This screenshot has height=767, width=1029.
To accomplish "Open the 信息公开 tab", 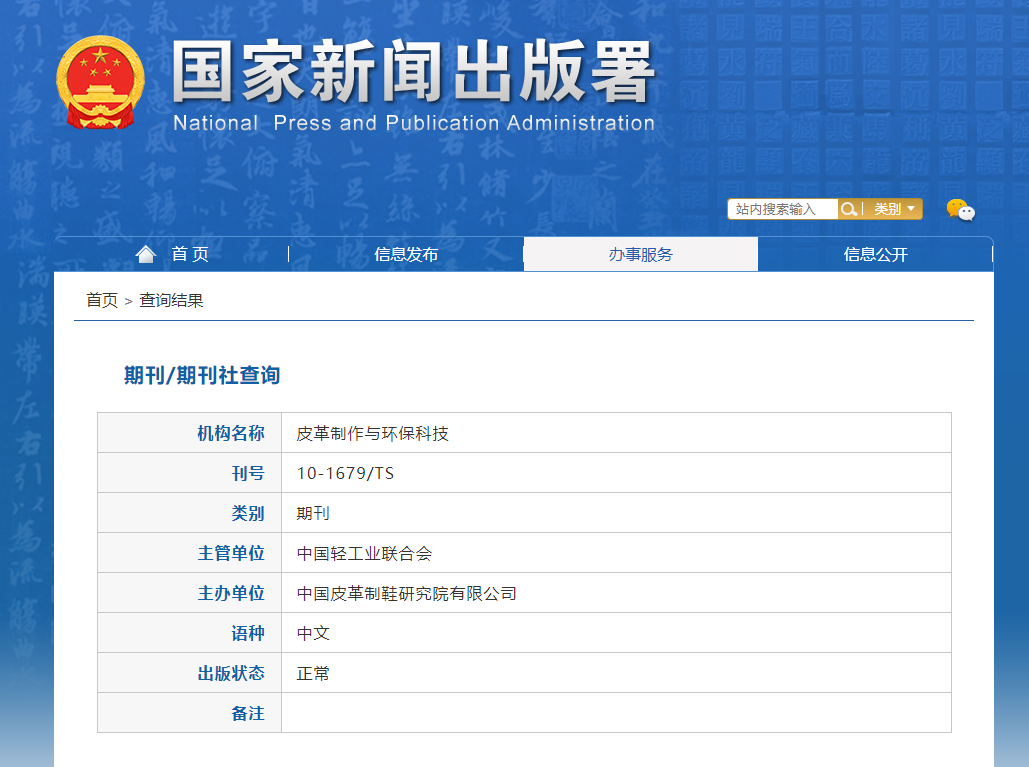I will (875, 255).
